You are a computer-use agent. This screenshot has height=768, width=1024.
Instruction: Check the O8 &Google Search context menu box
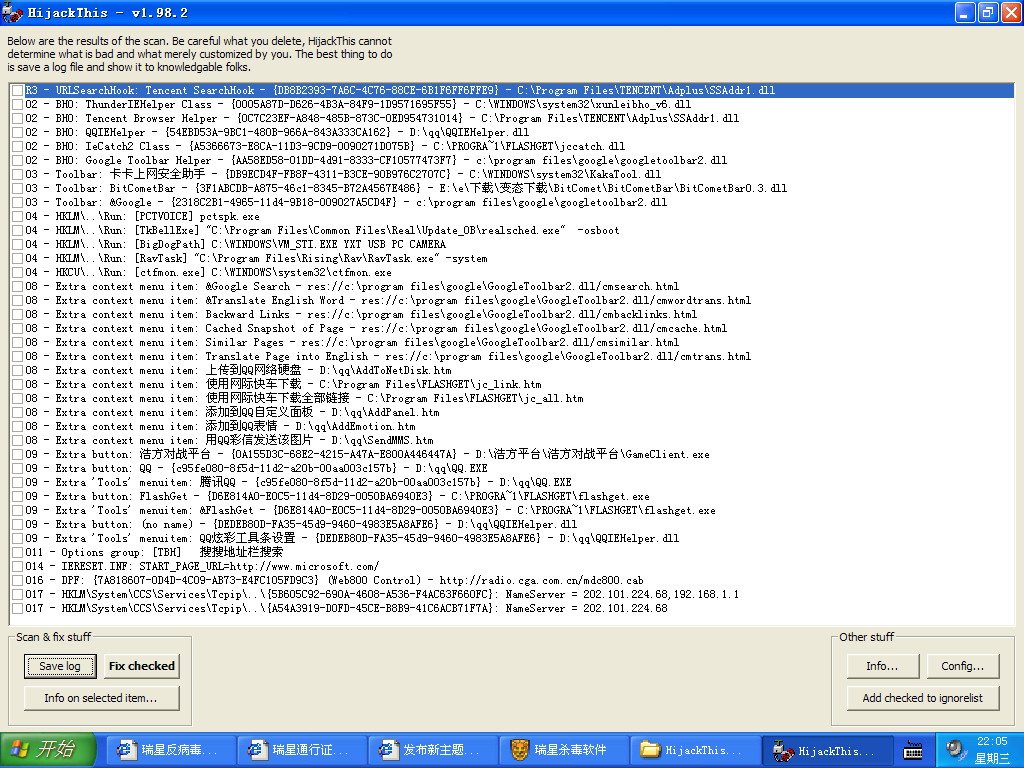tap(18, 287)
